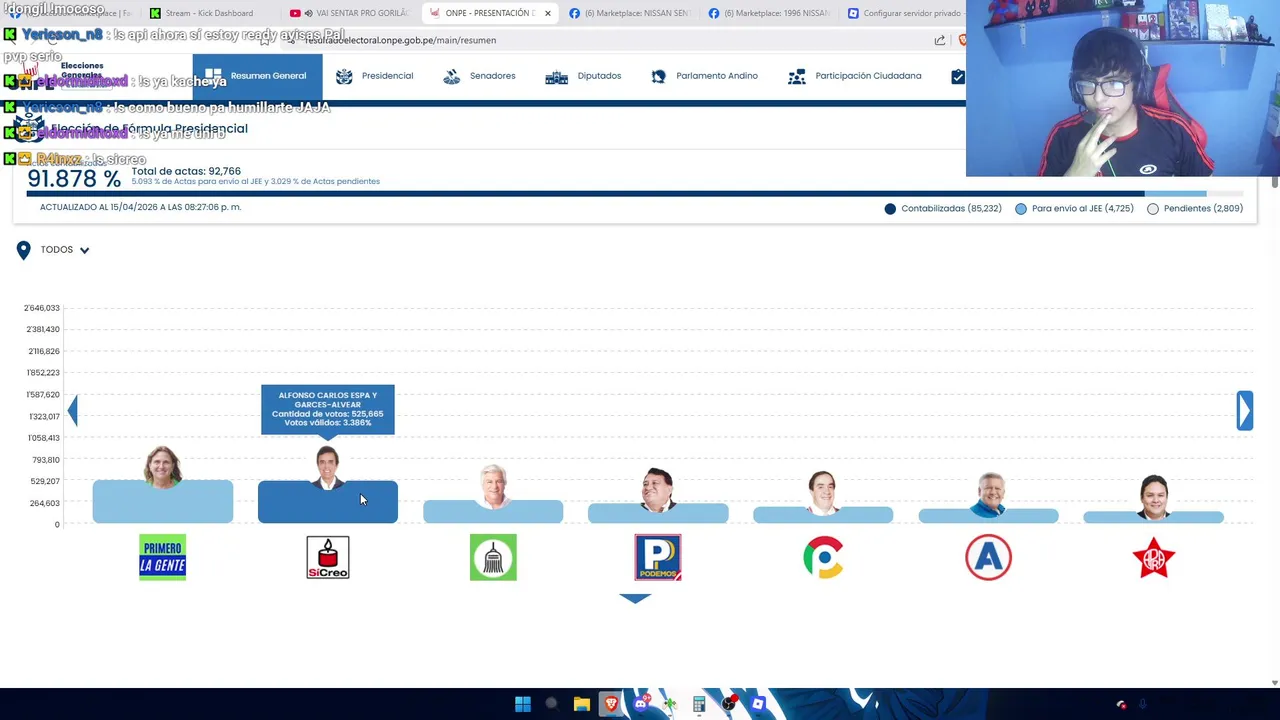
Task: Open OBS Studio from the taskbar
Action: click(729, 704)
